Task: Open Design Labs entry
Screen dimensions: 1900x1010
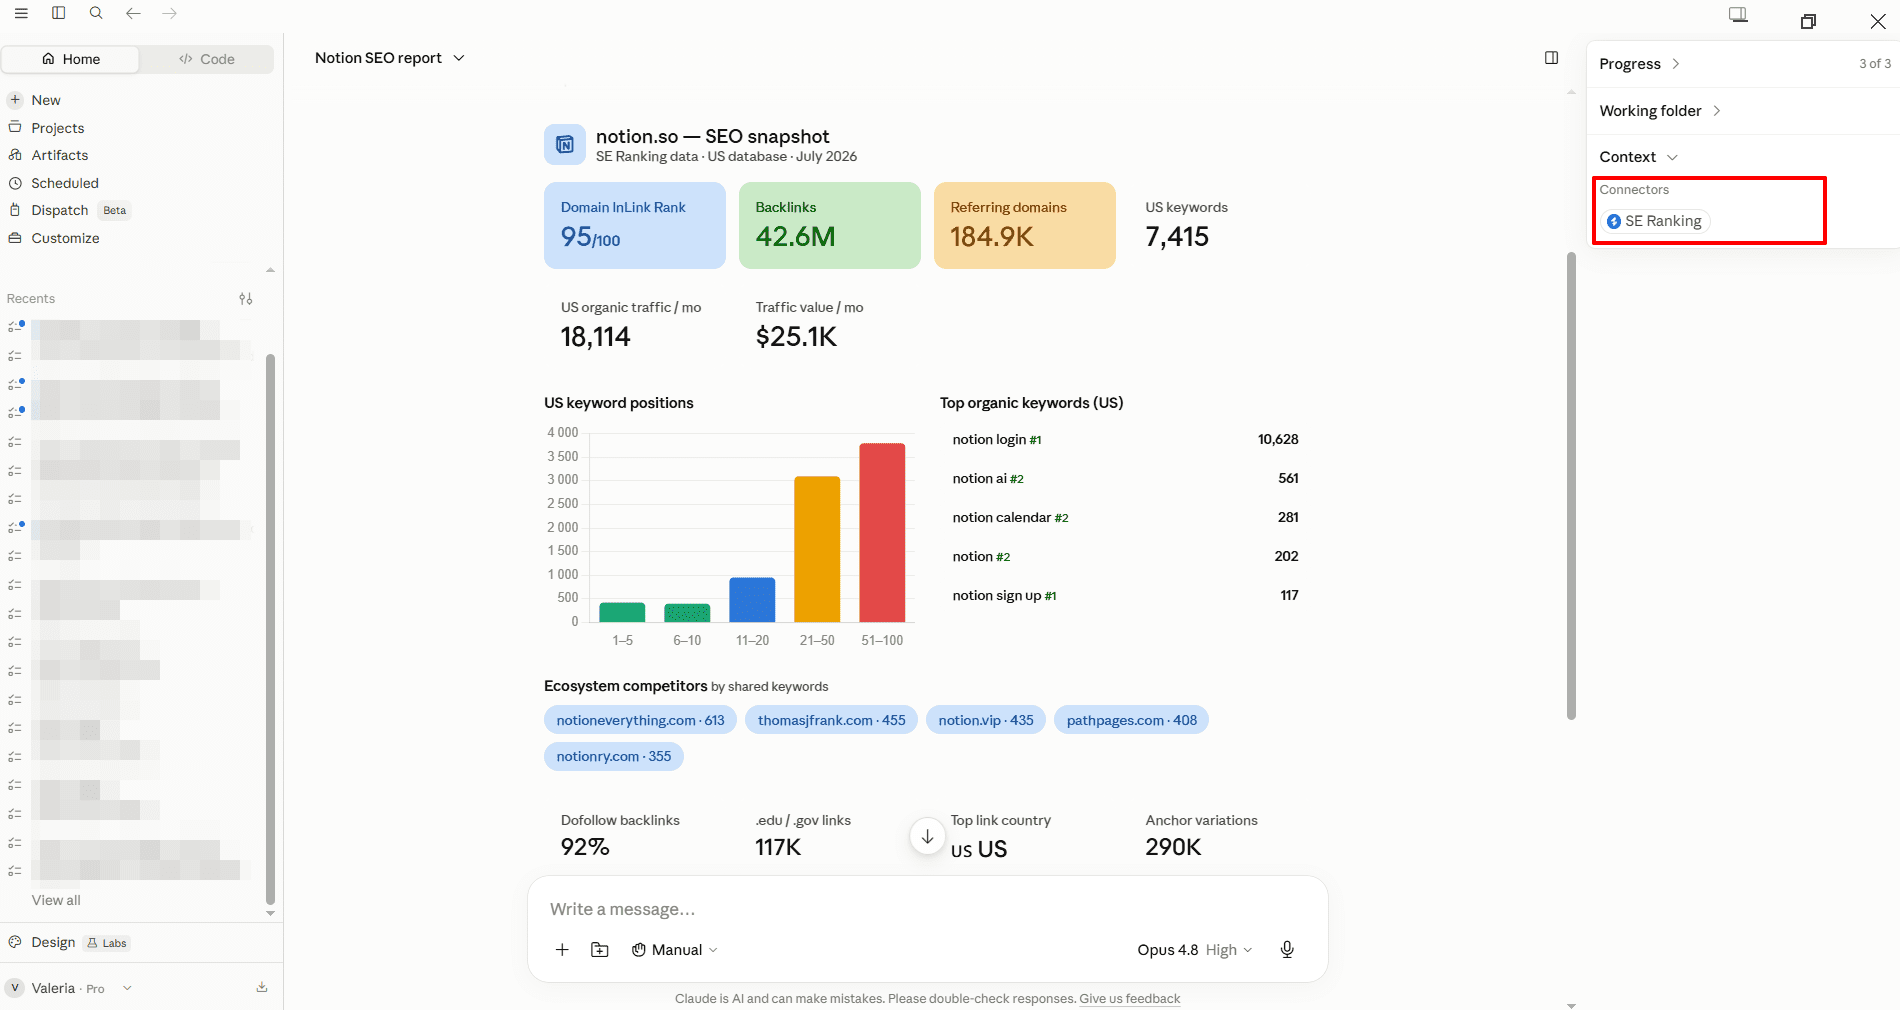Action: tap(69, 942)
